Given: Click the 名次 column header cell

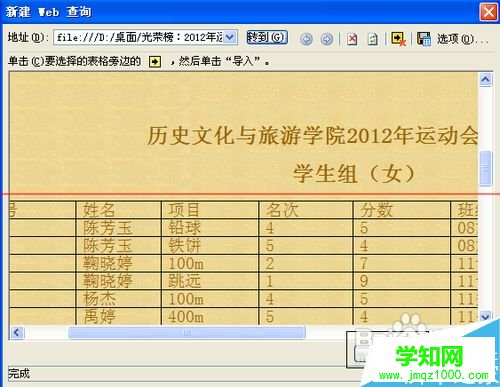Looking at the screenshot, I should pos(305,210).
